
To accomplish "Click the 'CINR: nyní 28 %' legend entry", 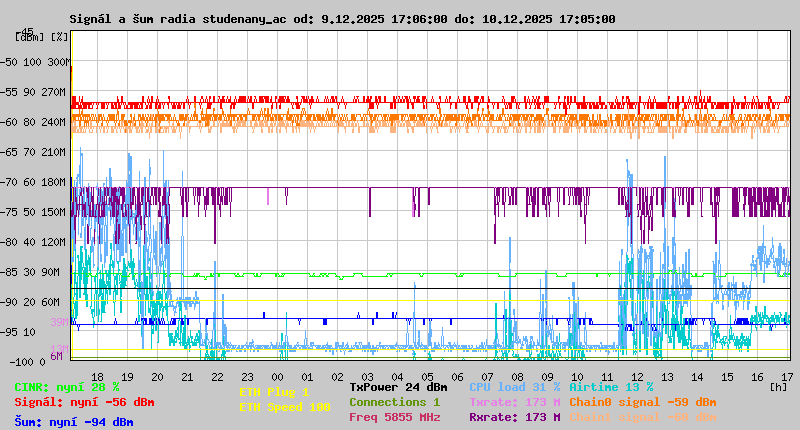I will click(67, 388).
